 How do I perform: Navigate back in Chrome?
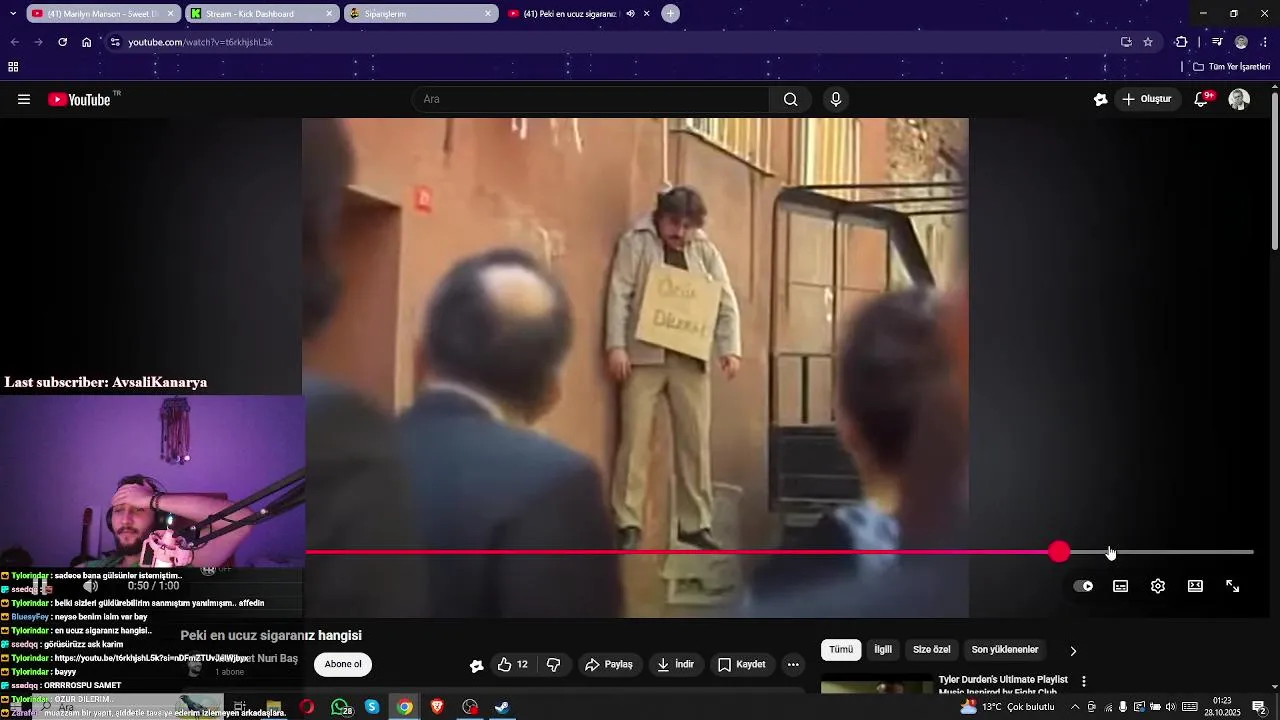tap(14, 42)
